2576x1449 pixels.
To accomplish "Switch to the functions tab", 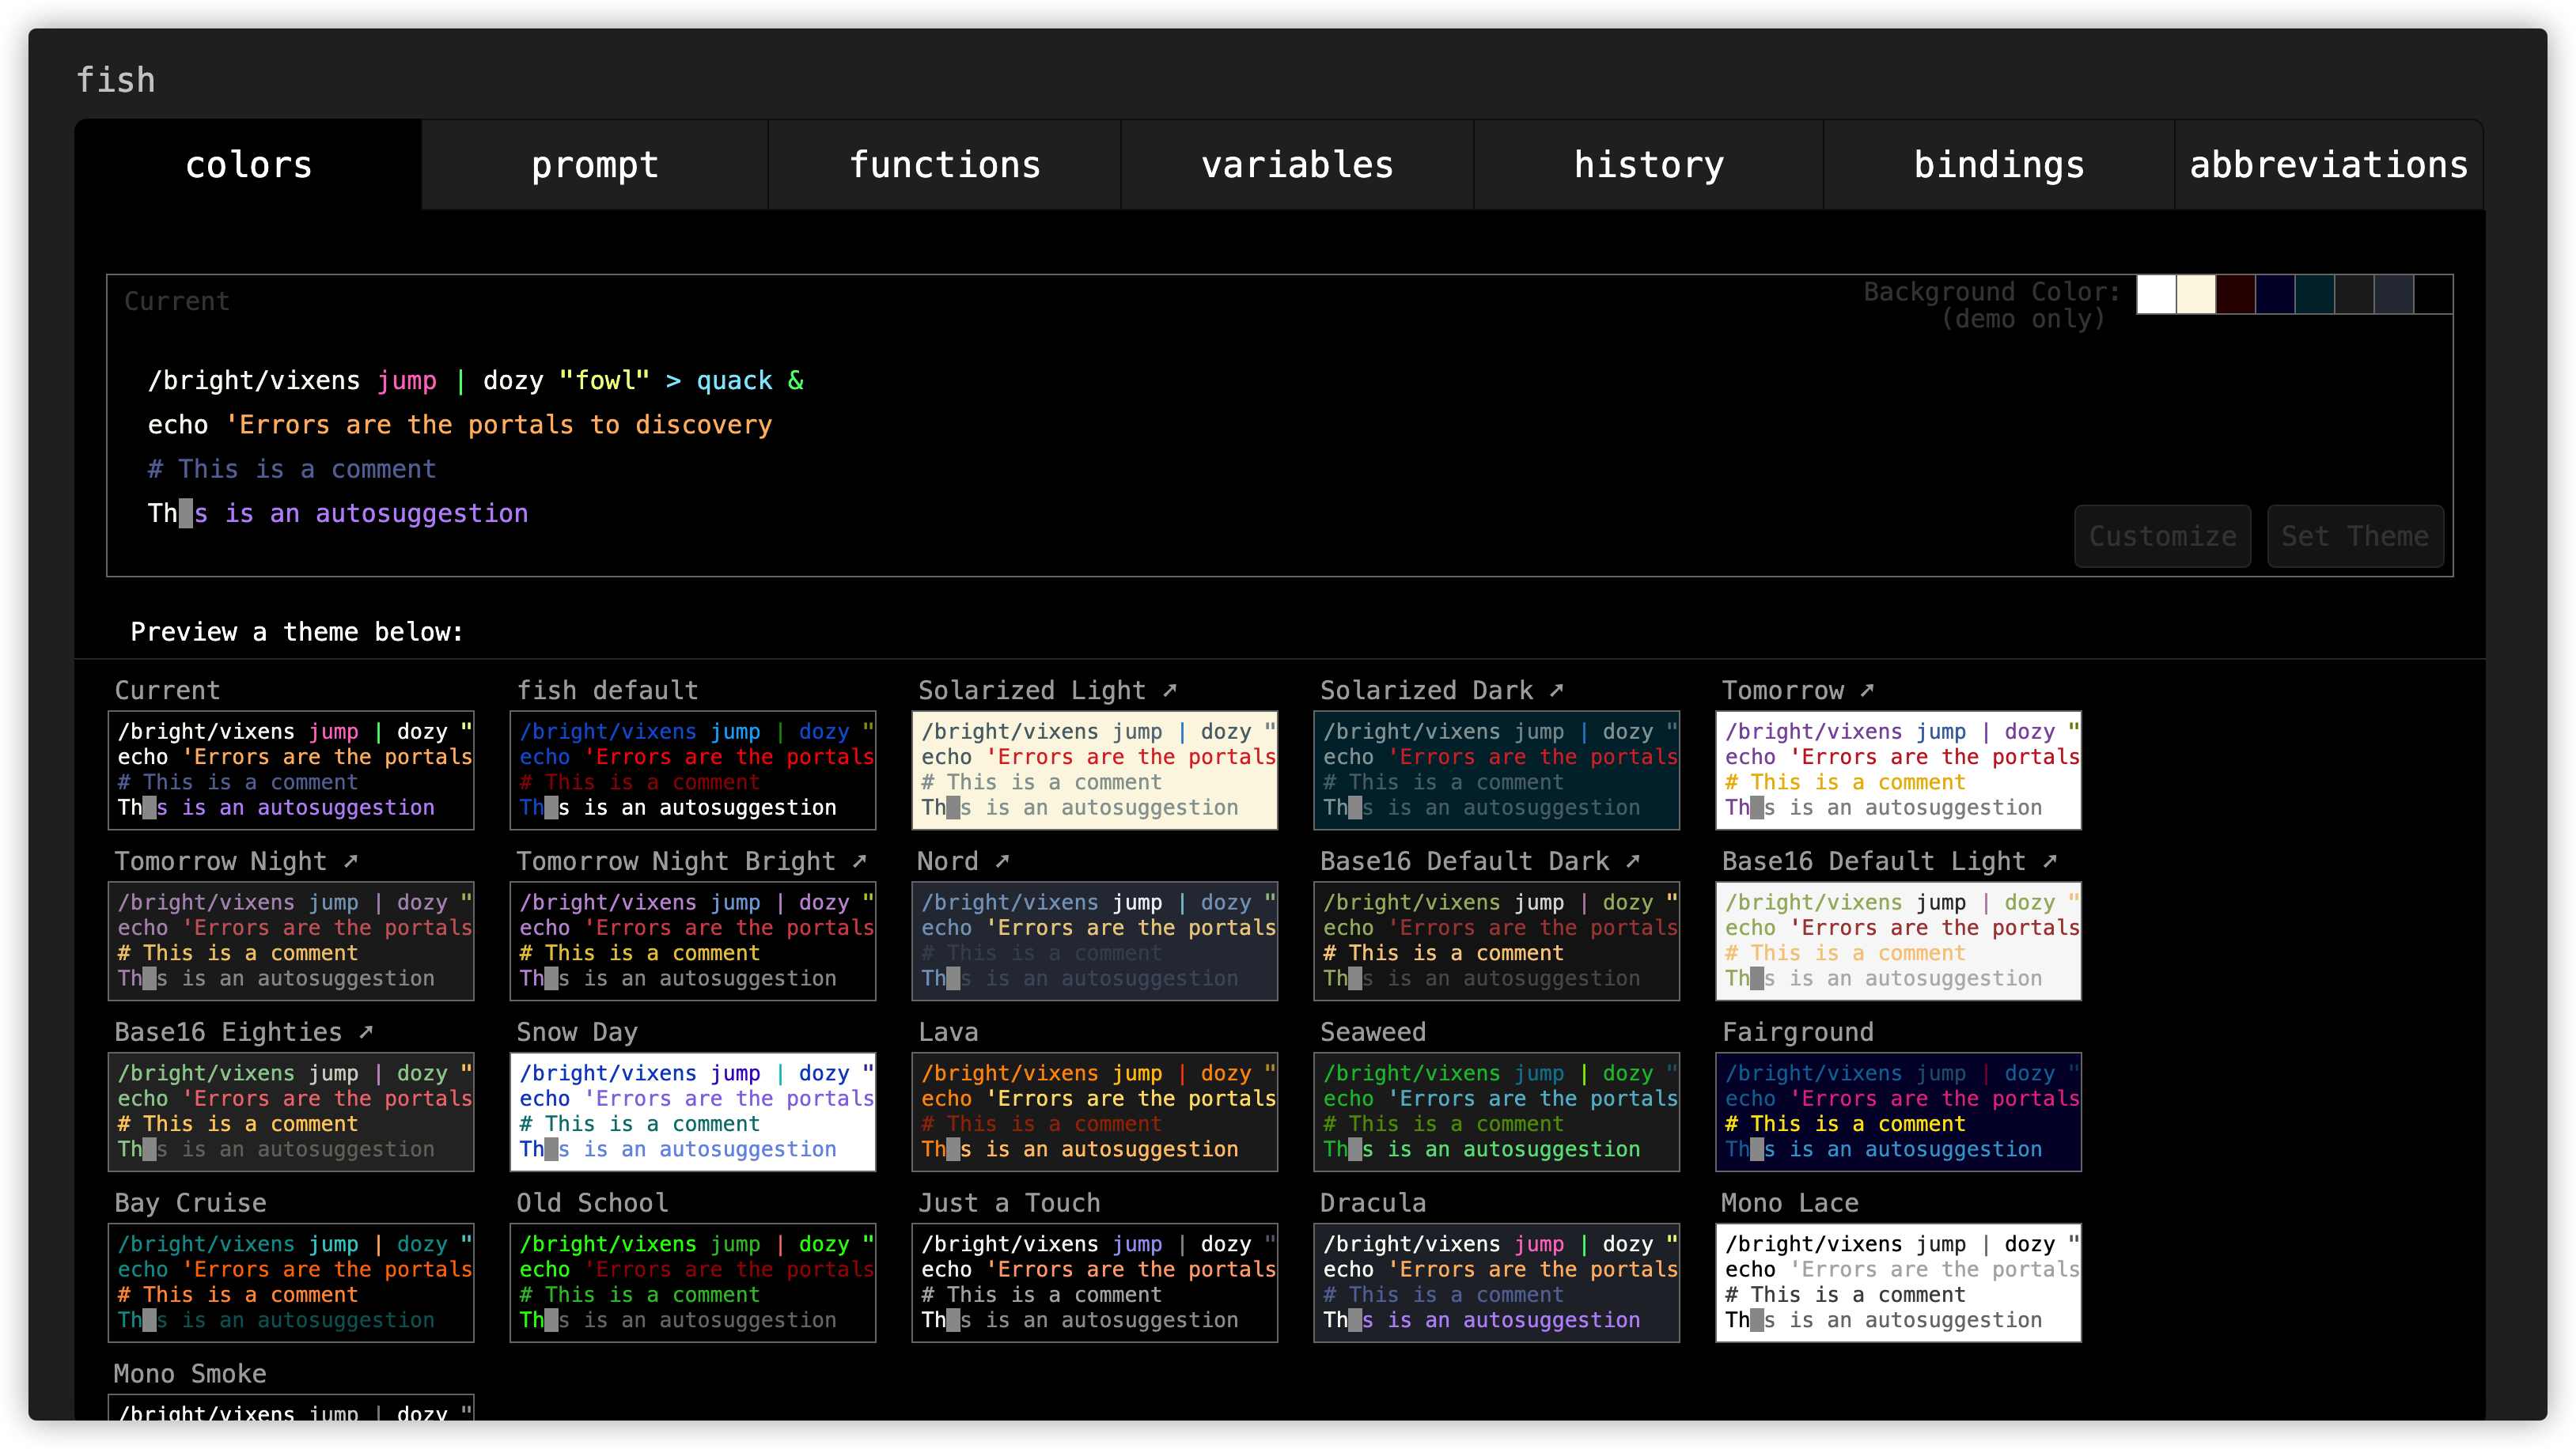I will 945,165.
